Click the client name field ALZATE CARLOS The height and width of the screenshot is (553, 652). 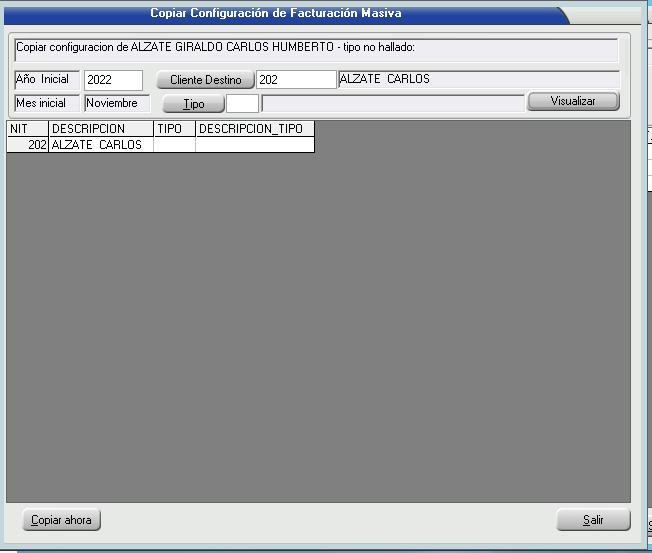click(x=478, y=80)
